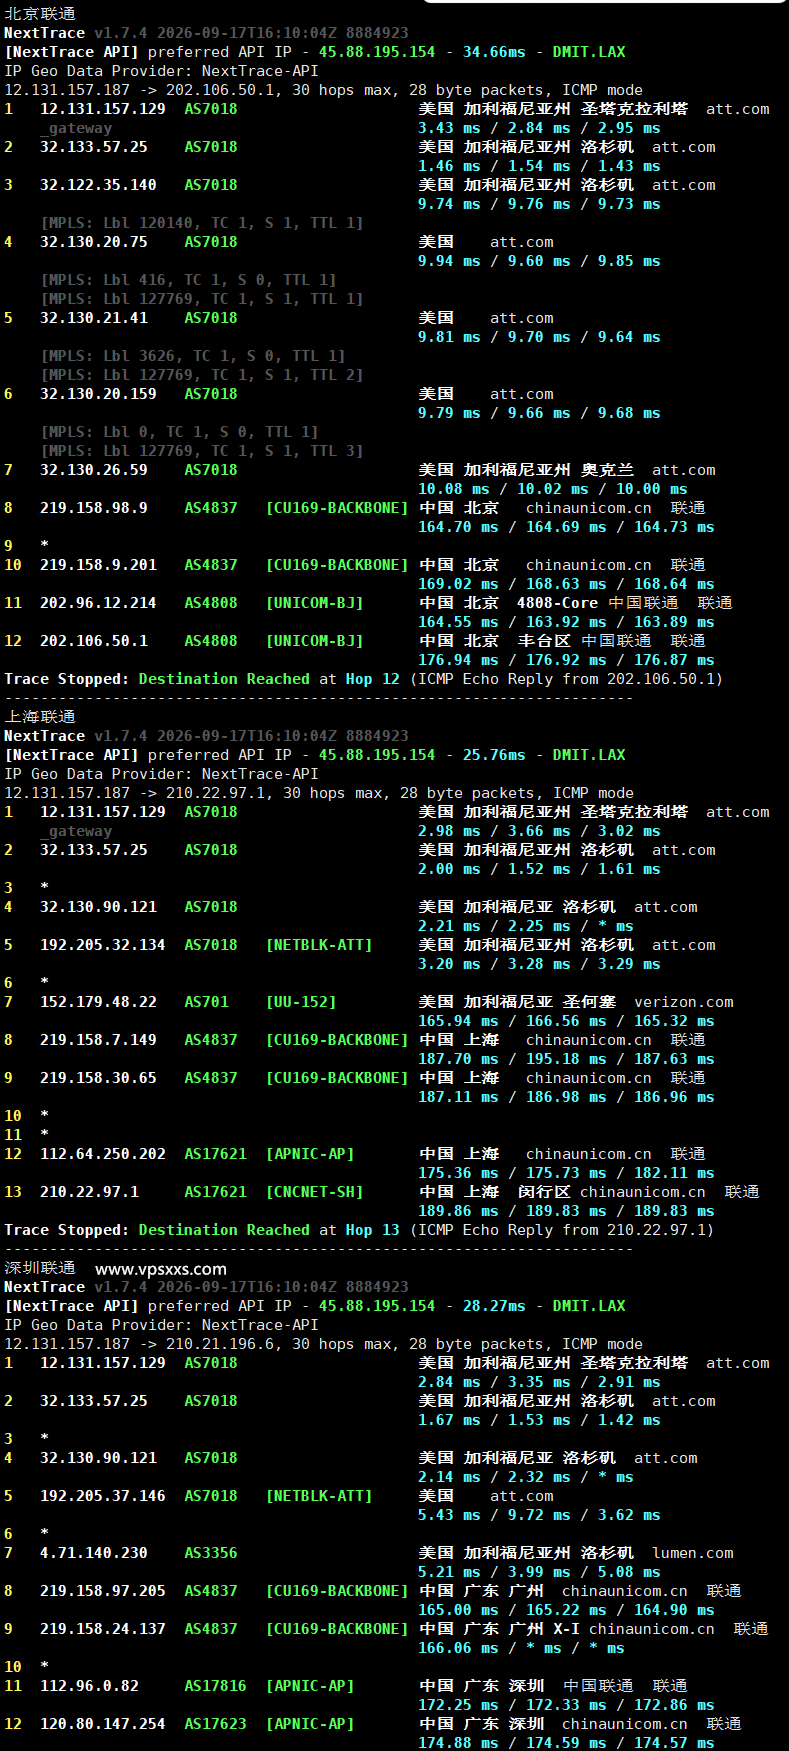Select hop IP '192.205.37.146'
The width and height of the screenshot is (789, 1751).
103,1496
